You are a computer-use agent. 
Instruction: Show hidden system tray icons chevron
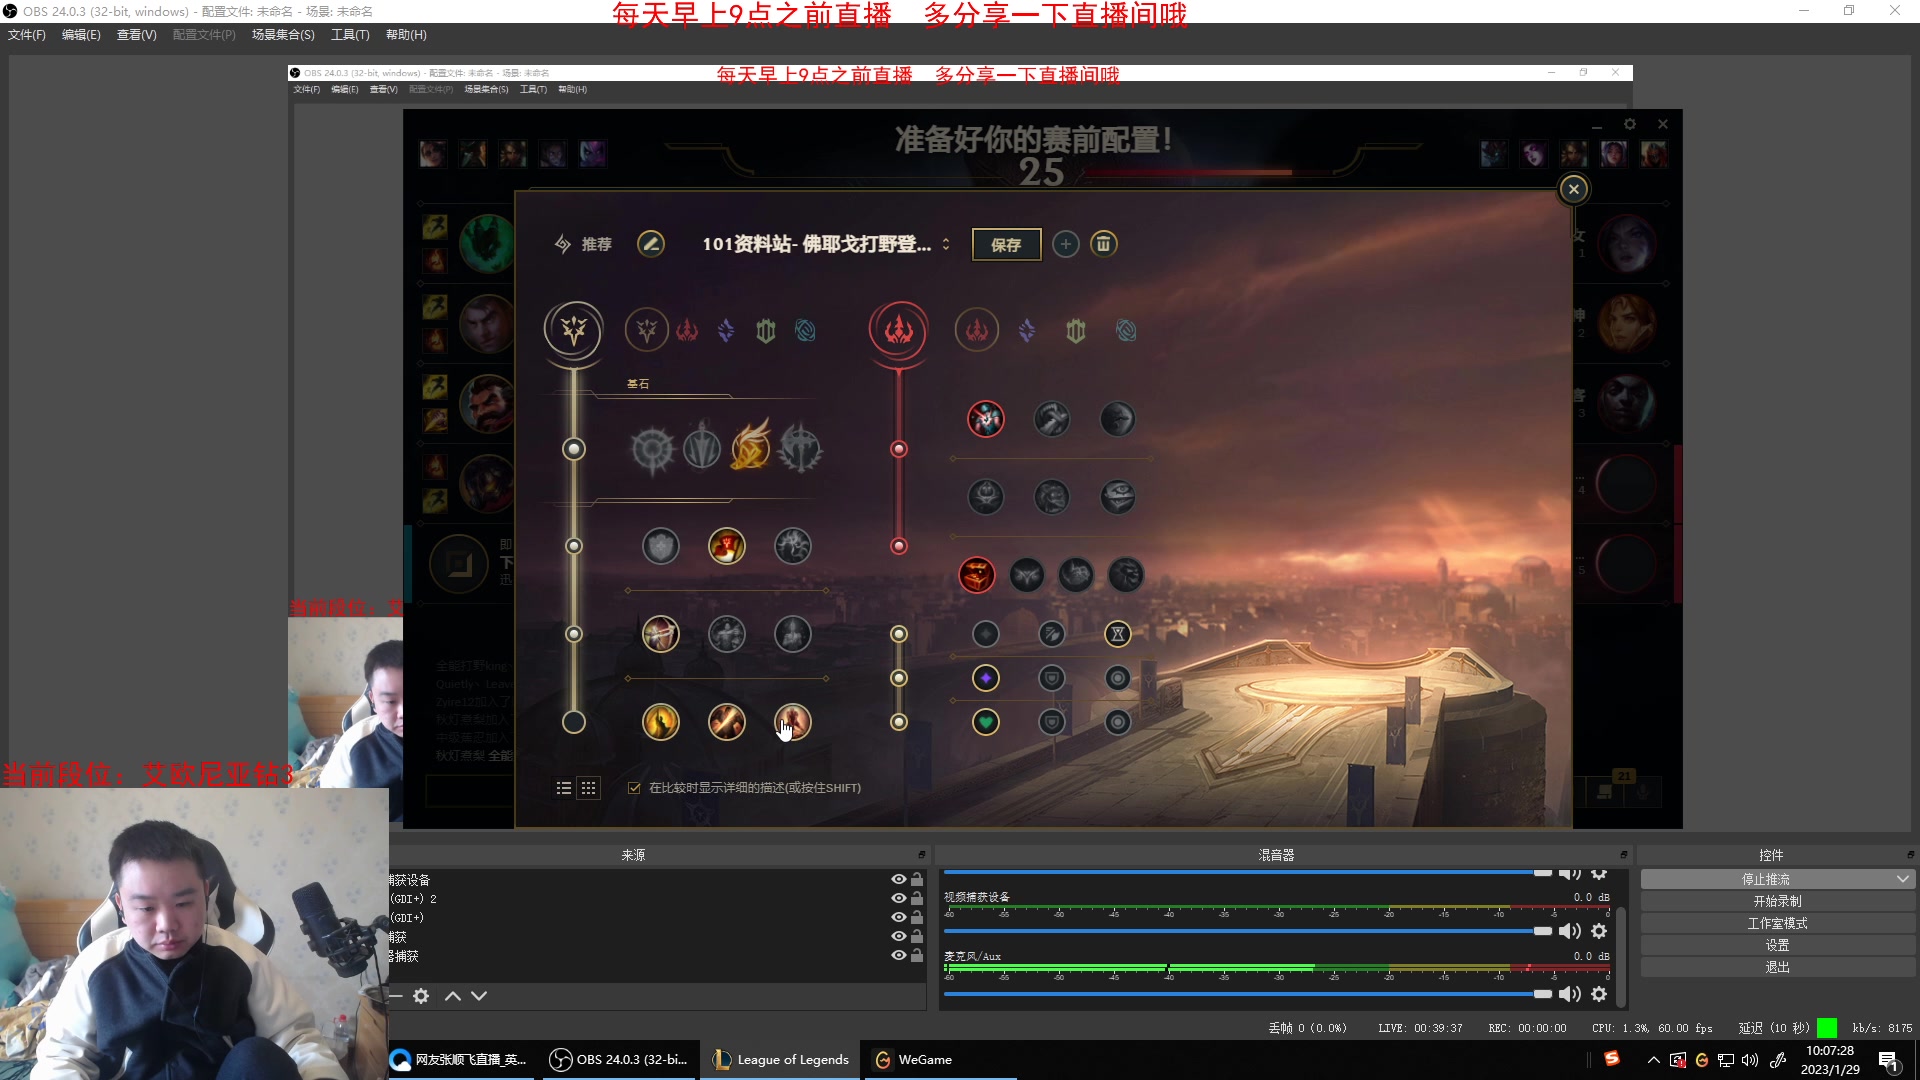pos(1653,1060)
